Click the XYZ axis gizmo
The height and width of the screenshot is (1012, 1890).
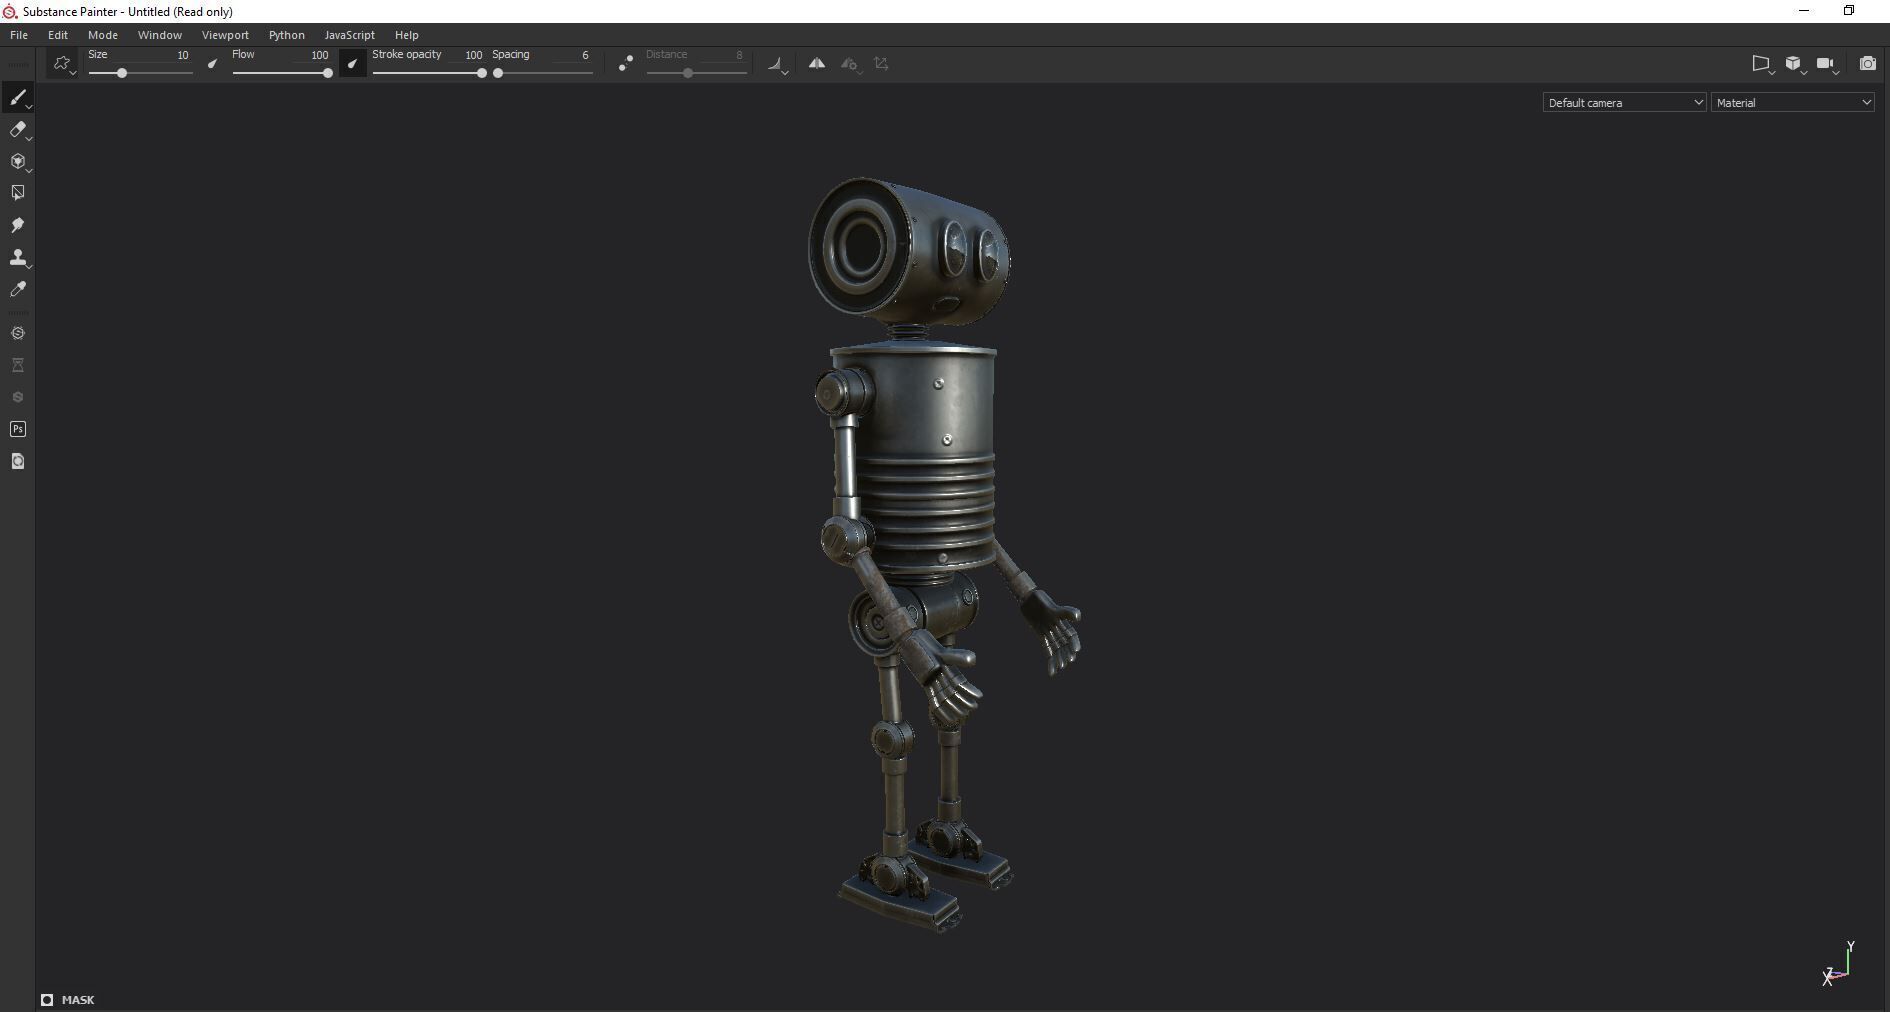coord(1839,964)
